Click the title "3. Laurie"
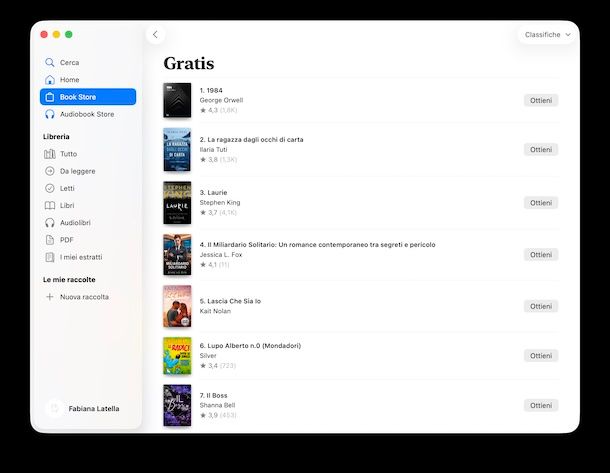Image resolution: width=610 pixels, height=473 pixels. [x=213, y=193]
